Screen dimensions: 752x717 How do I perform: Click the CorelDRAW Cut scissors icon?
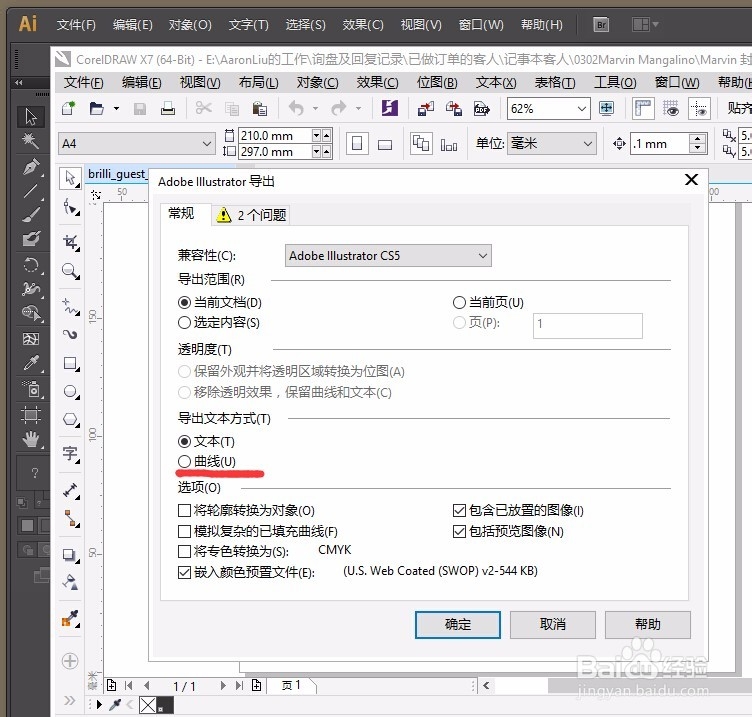[x=204, y=108]
